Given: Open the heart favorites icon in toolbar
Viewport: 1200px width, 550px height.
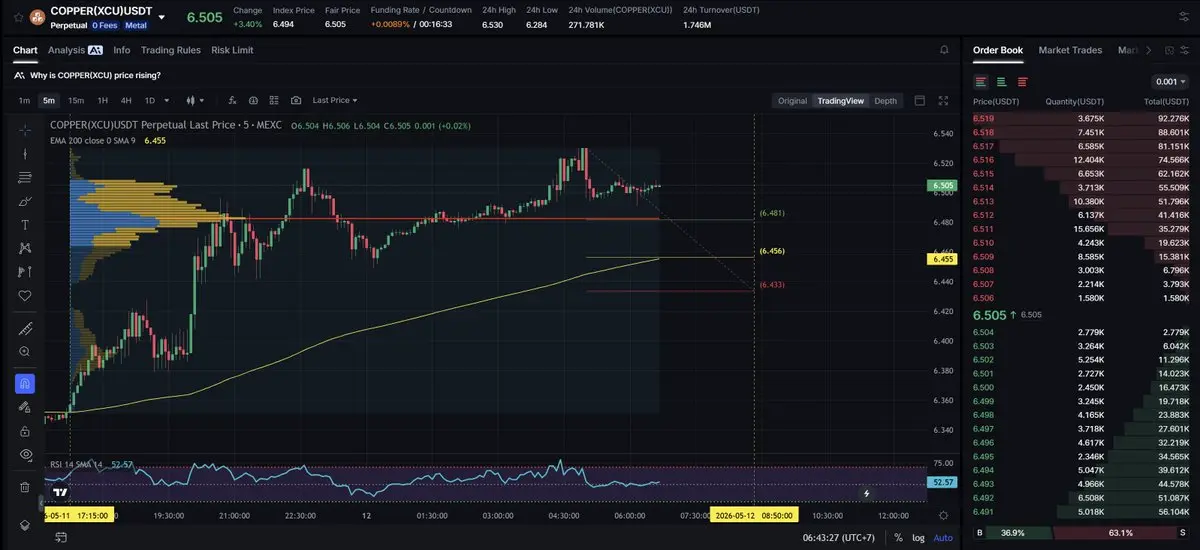Looking at the screenshot, I should point(25,296).
